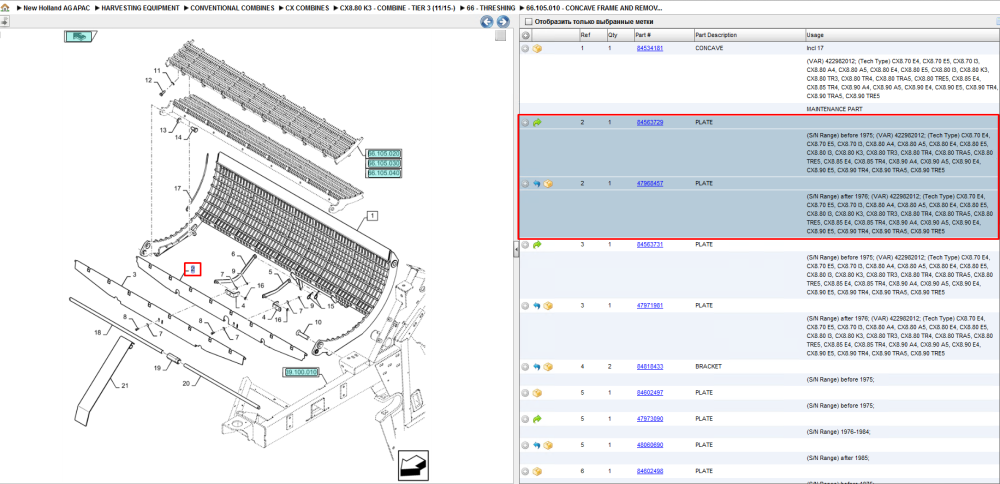Screen dimensions: 1000x484
Task: Go to the previous diagram with the back arrow
Action: 487,22
